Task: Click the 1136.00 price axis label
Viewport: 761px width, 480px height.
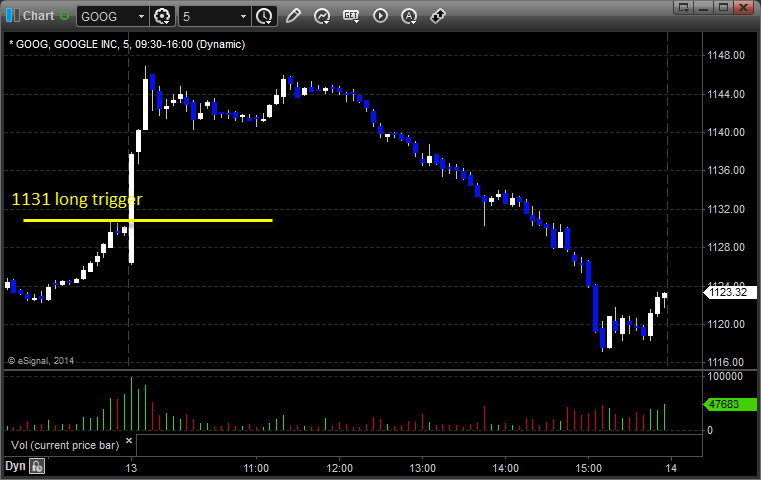Action: point(726,170)
